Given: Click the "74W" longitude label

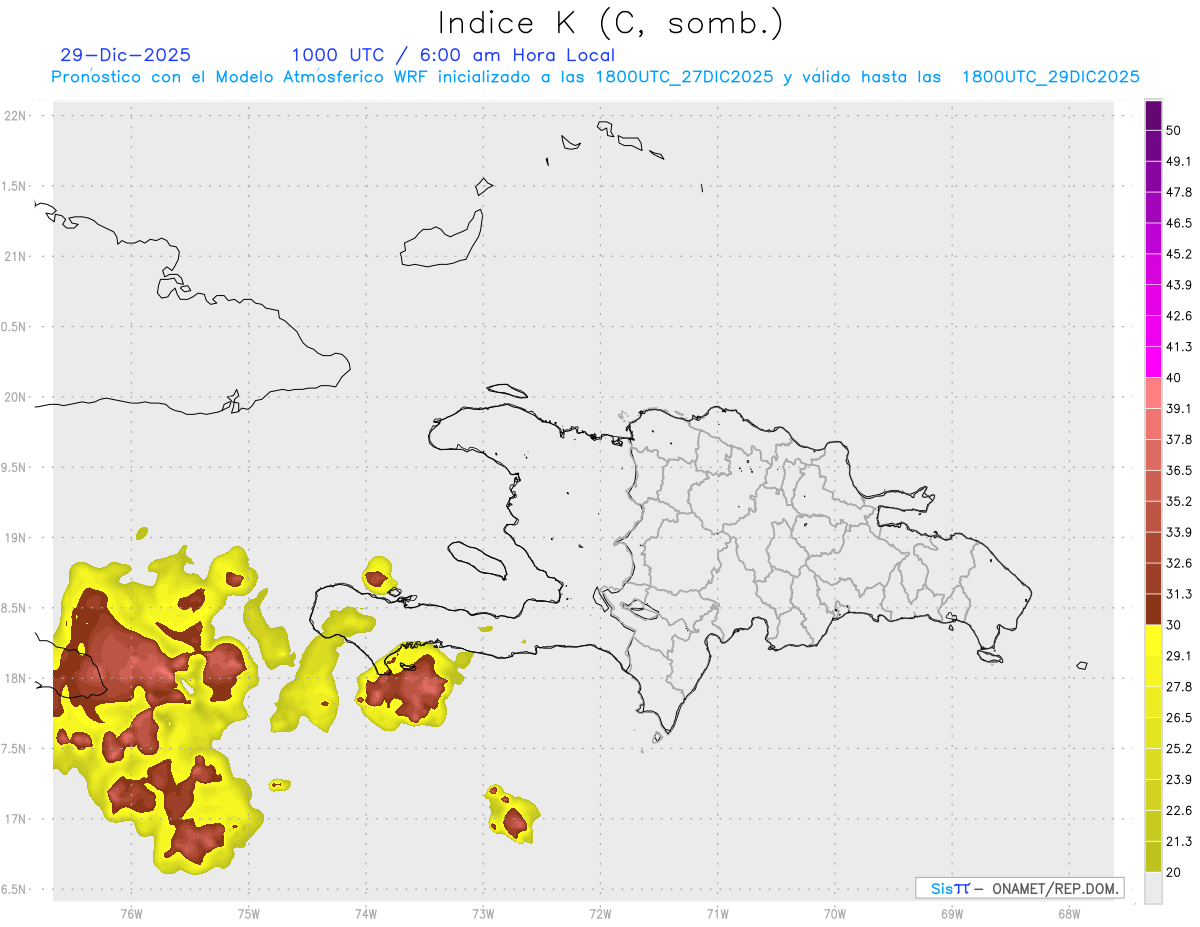Looking at the screenshot, I should click(x=365, y=914).
